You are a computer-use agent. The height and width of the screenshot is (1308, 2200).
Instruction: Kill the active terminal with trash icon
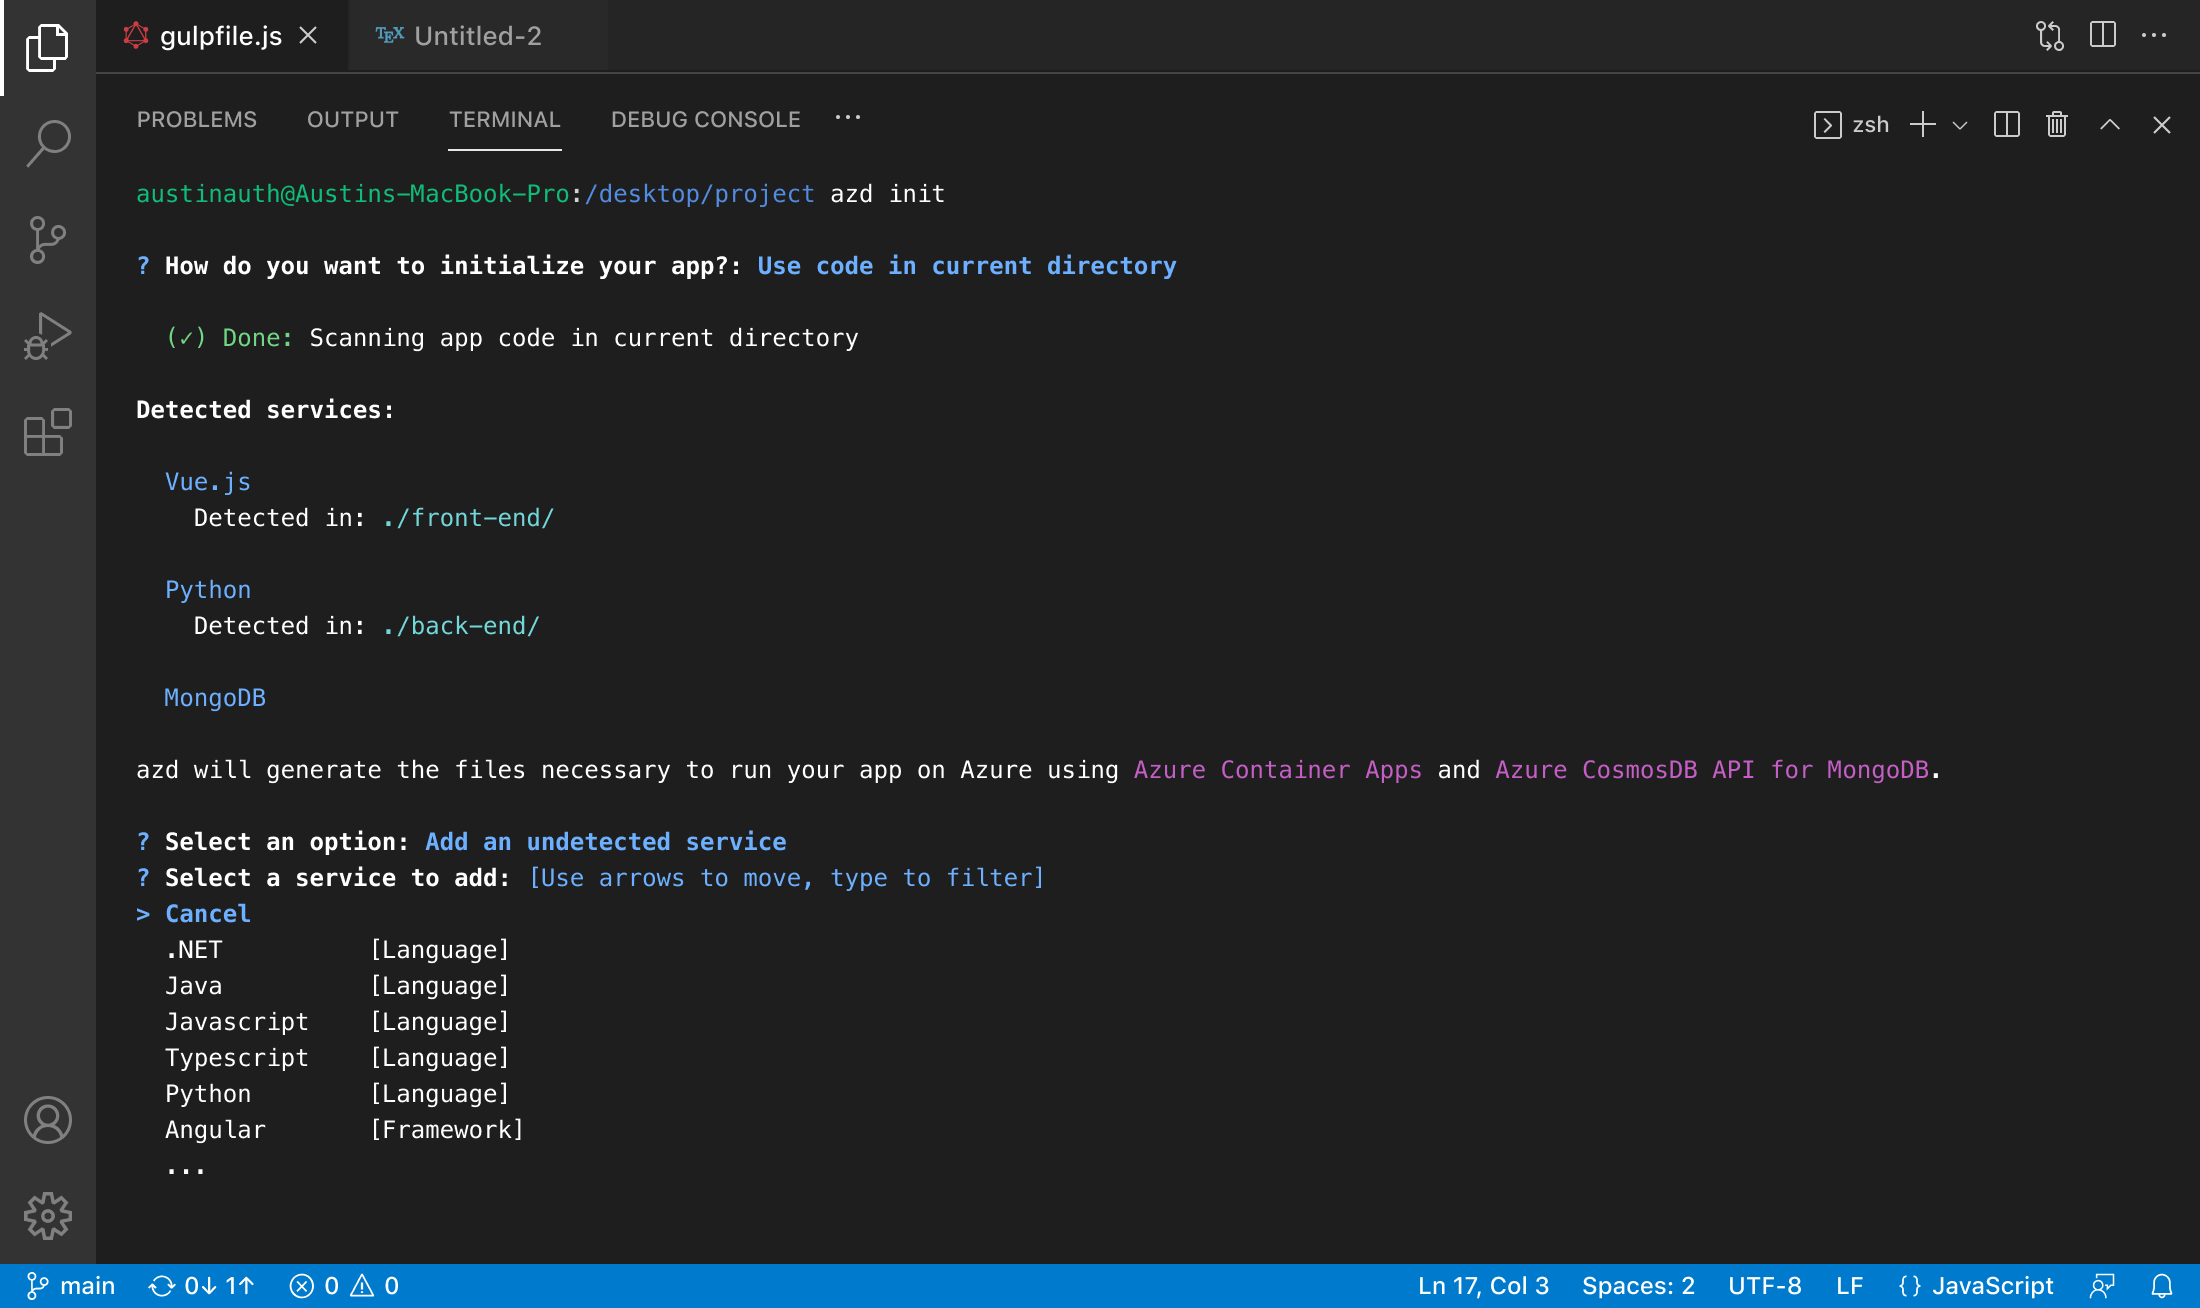[2057, 124]
